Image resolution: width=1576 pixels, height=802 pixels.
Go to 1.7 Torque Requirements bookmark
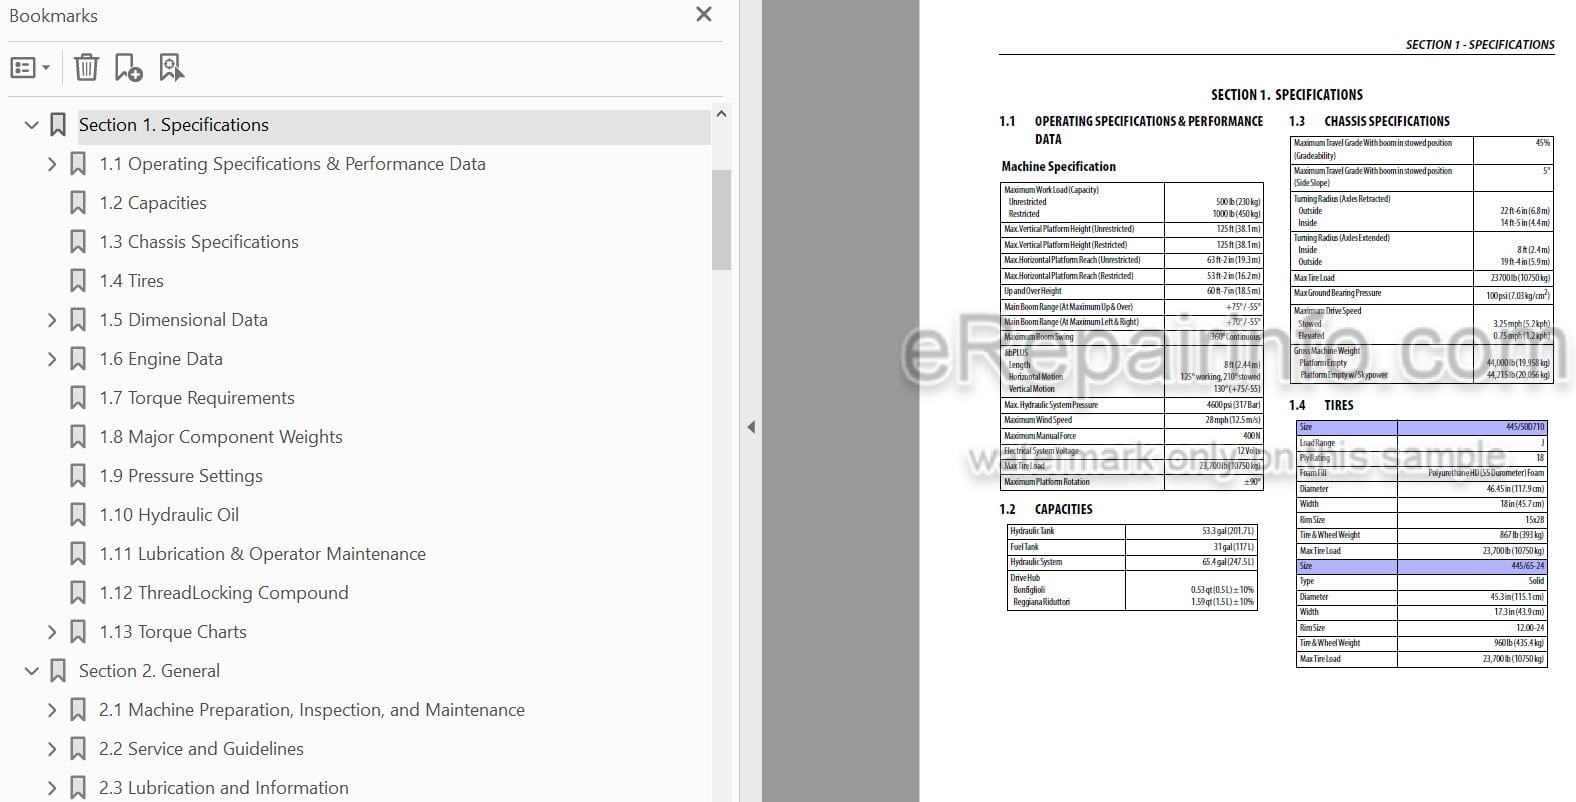tap(197, 398)
